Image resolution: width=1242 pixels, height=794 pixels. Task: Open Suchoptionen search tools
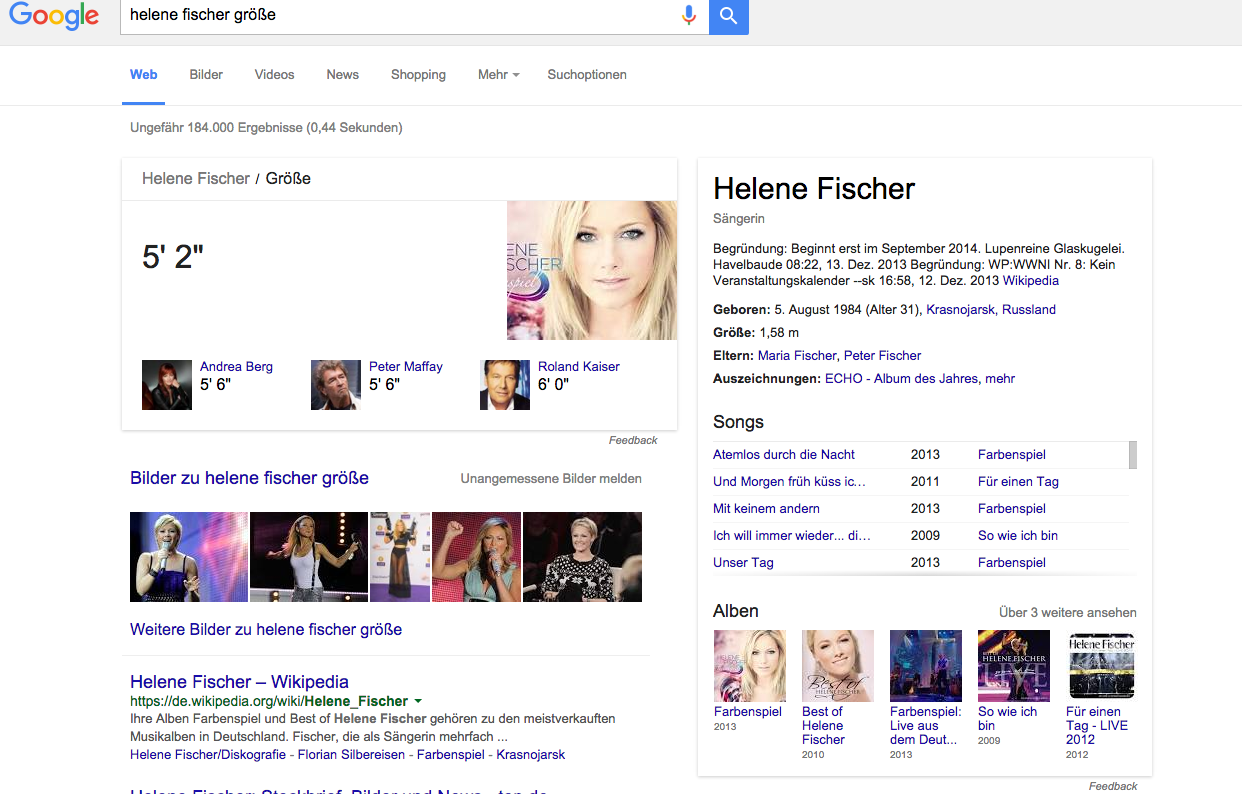[x=587, y=75]
